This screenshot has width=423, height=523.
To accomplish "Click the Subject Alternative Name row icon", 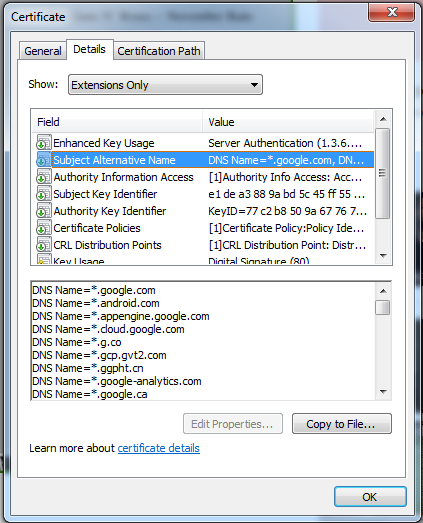I will (x=44, y=159).
